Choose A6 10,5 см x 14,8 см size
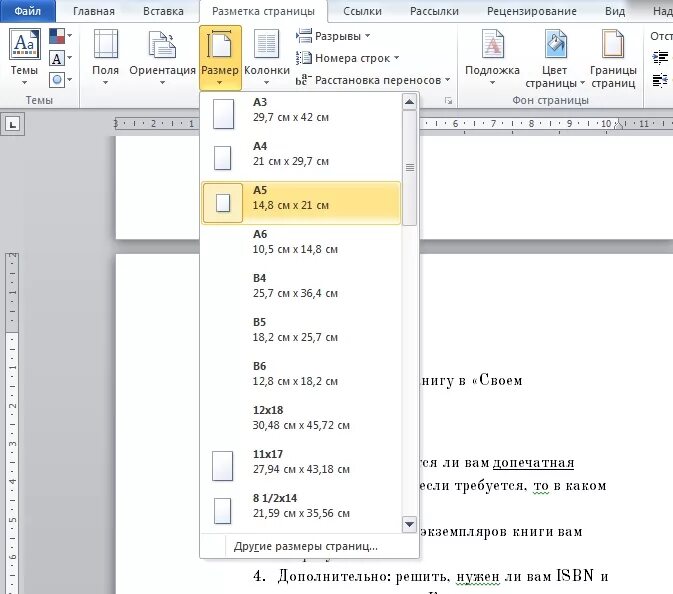 point(301,246)
